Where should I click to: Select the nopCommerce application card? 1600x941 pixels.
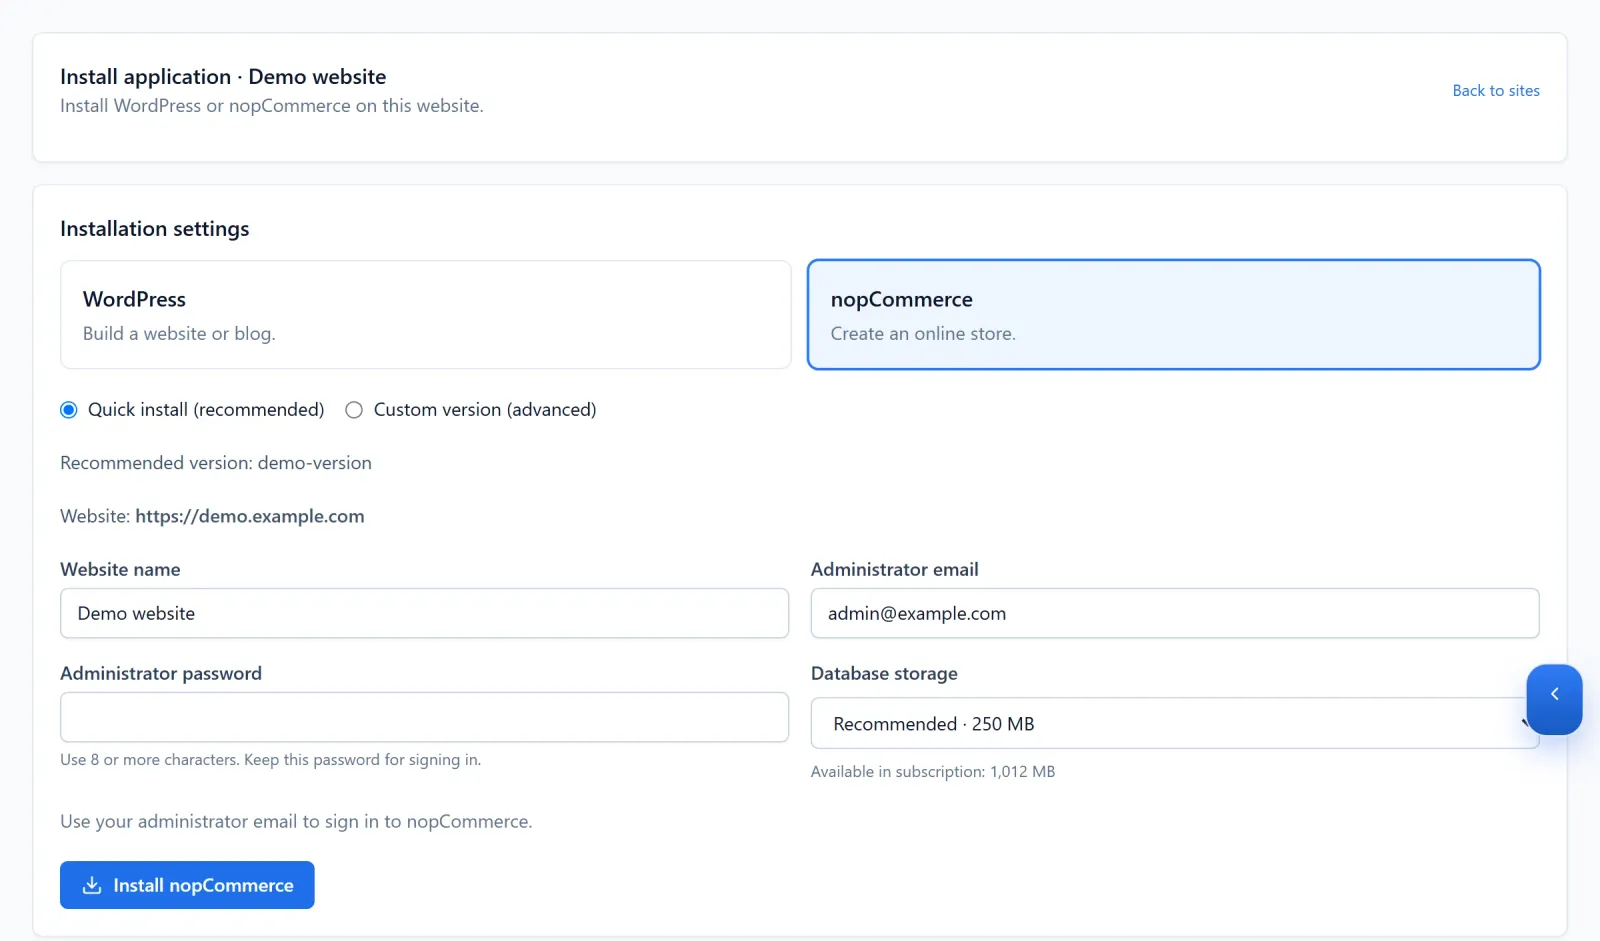(x=1174, y=315)
